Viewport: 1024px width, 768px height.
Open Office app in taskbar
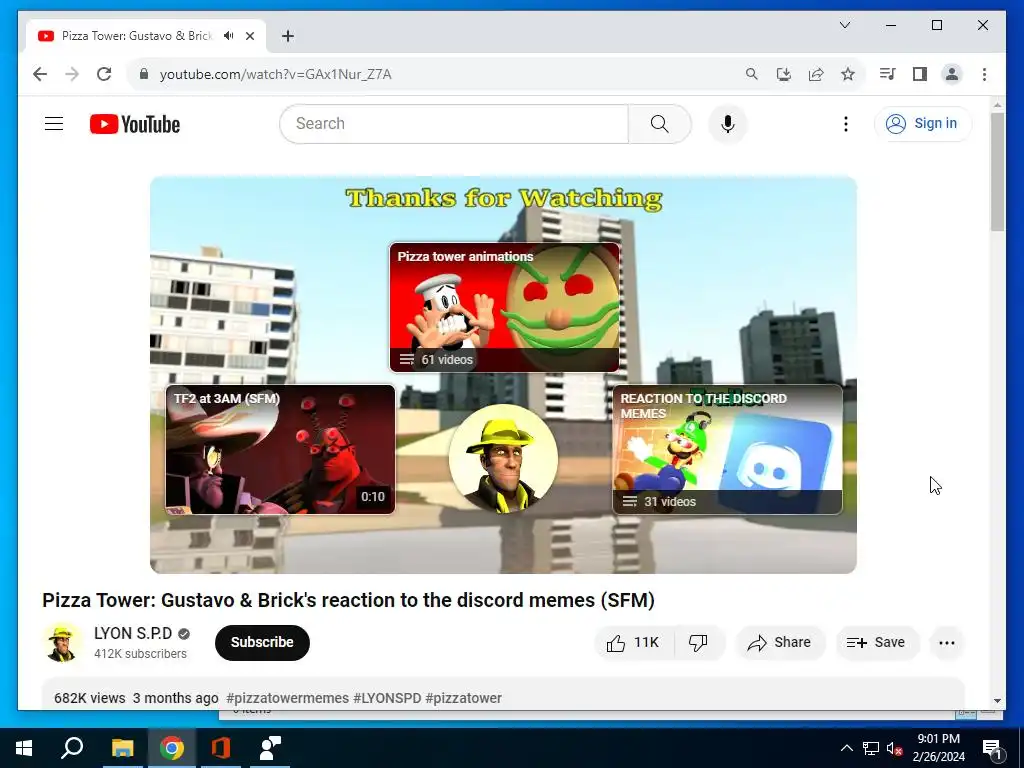coord(221,748)
